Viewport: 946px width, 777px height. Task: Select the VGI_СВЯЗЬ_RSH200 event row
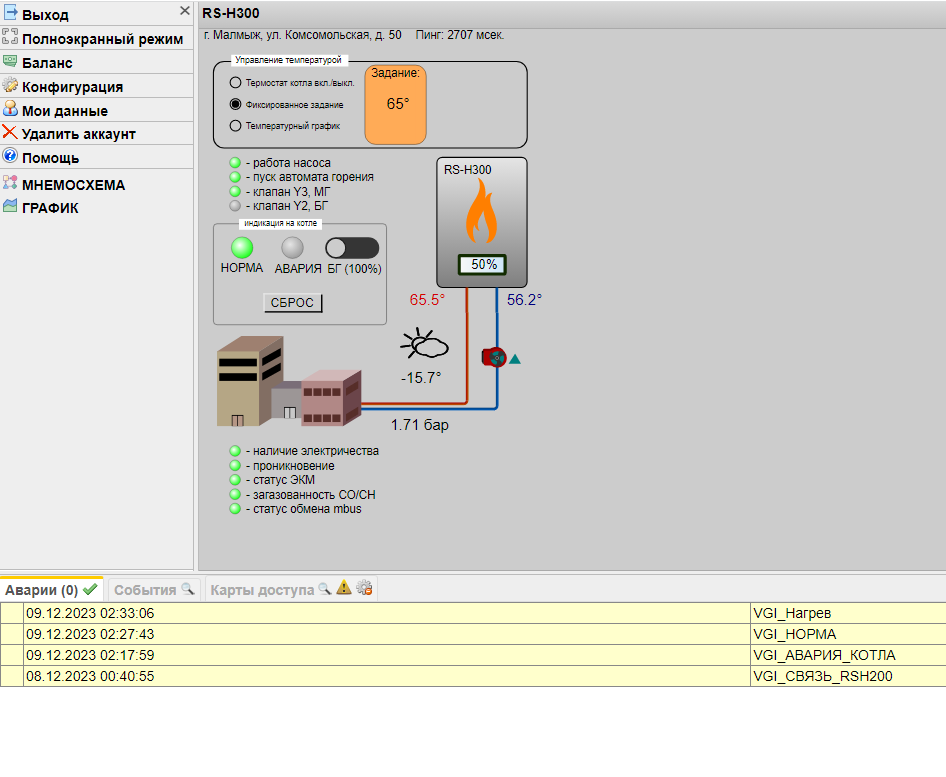pyautogui.click(x=473, y=677)
